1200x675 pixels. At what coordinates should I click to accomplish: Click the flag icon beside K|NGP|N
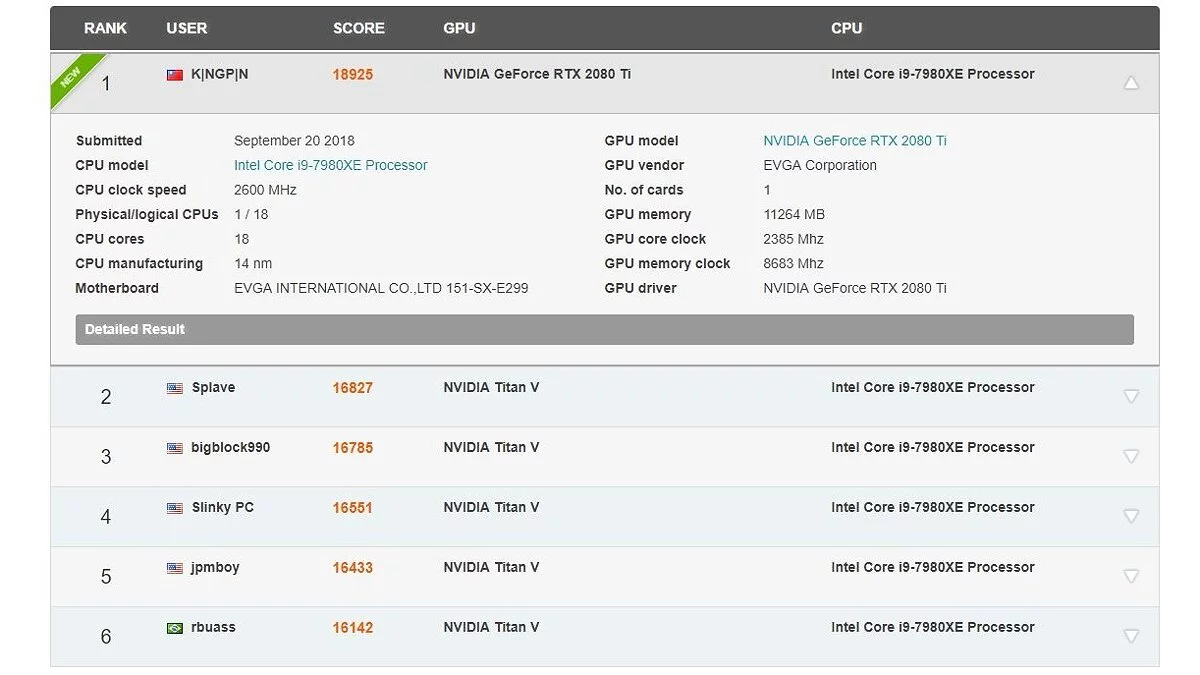(x=175, y=75)
